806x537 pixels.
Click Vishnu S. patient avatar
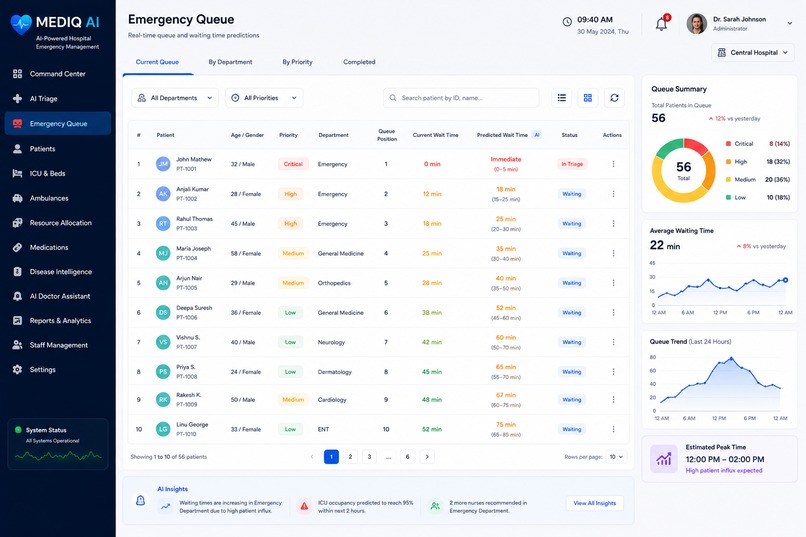163,342
